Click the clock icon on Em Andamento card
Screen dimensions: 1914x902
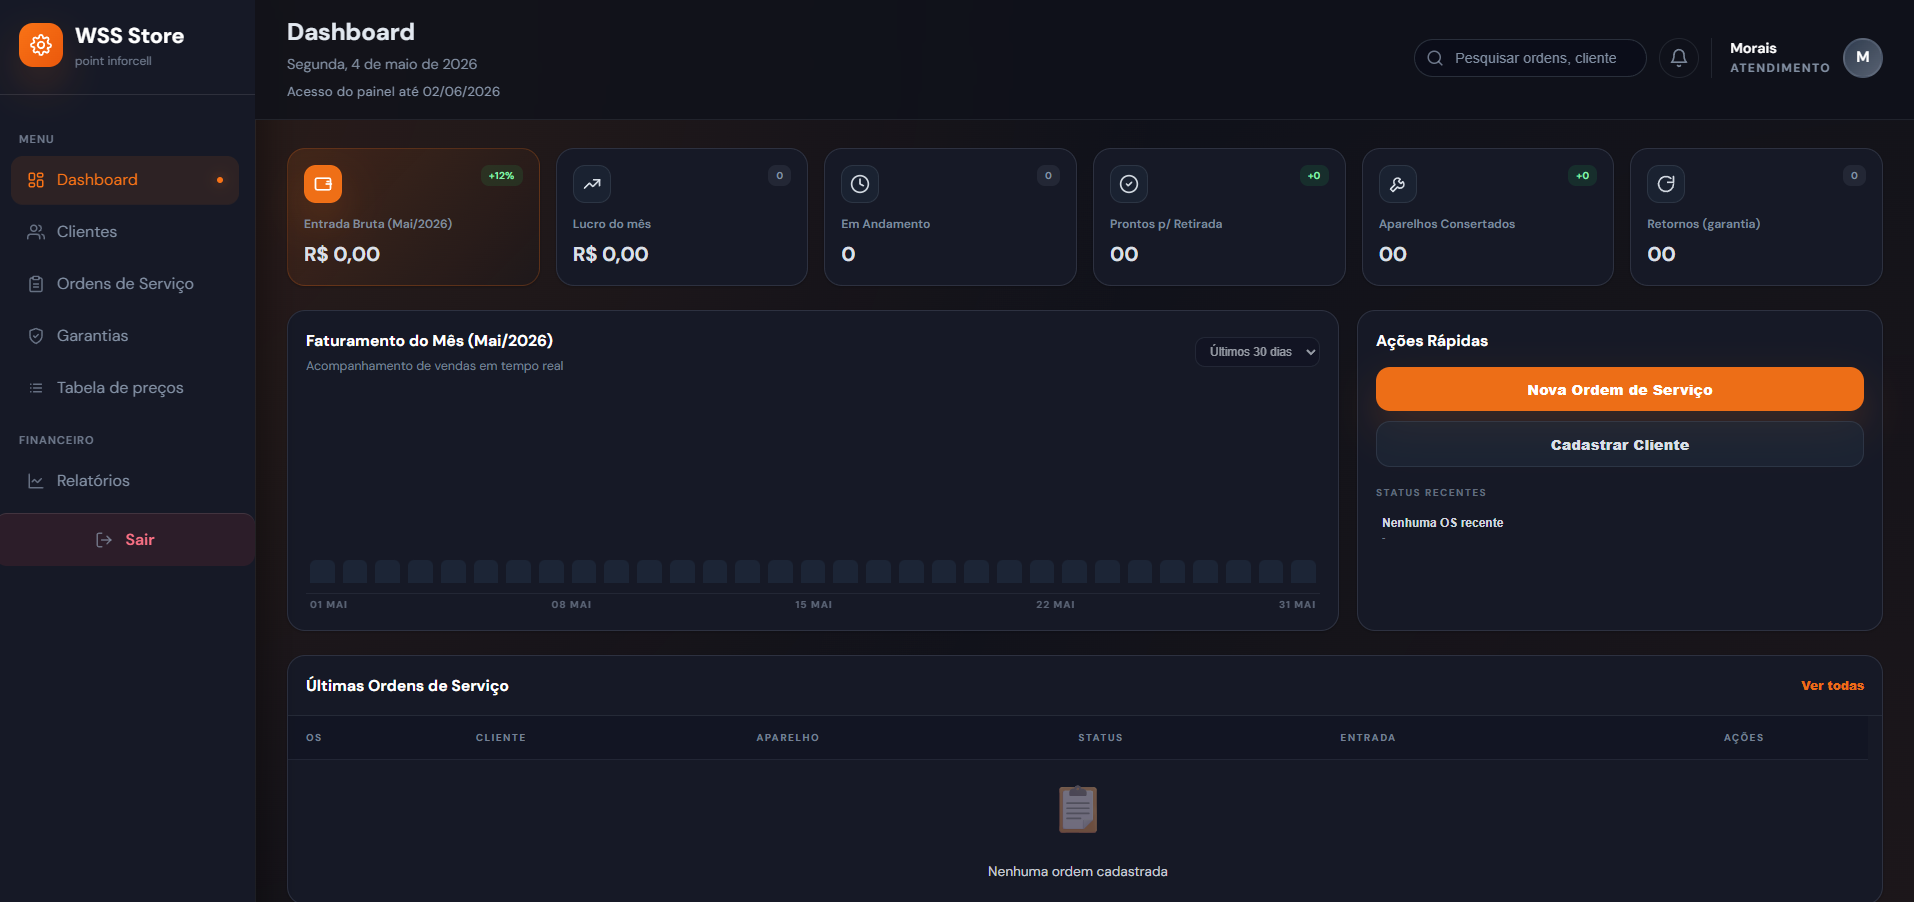[x=860, y=184]
